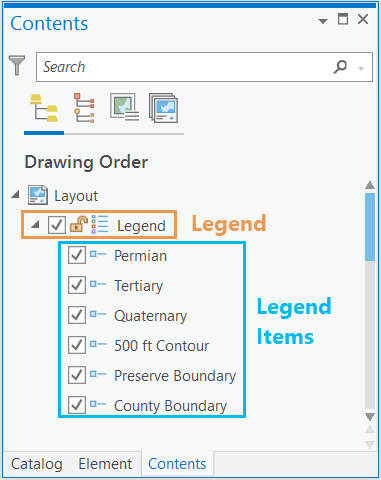Screen dimensions: 381x480
Task: Open the Contents pane options dropdown
Action: click(x=322, y=21)
